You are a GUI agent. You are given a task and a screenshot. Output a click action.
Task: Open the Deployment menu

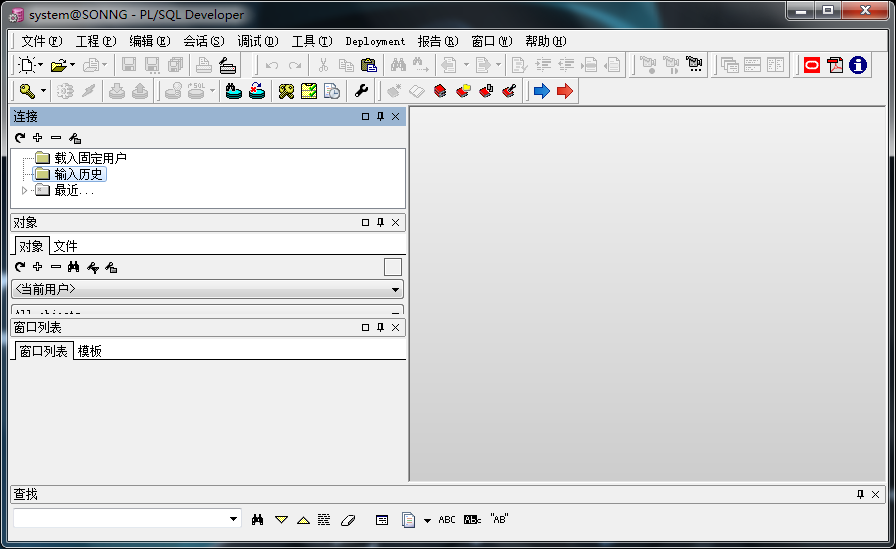tap(375, 41)
